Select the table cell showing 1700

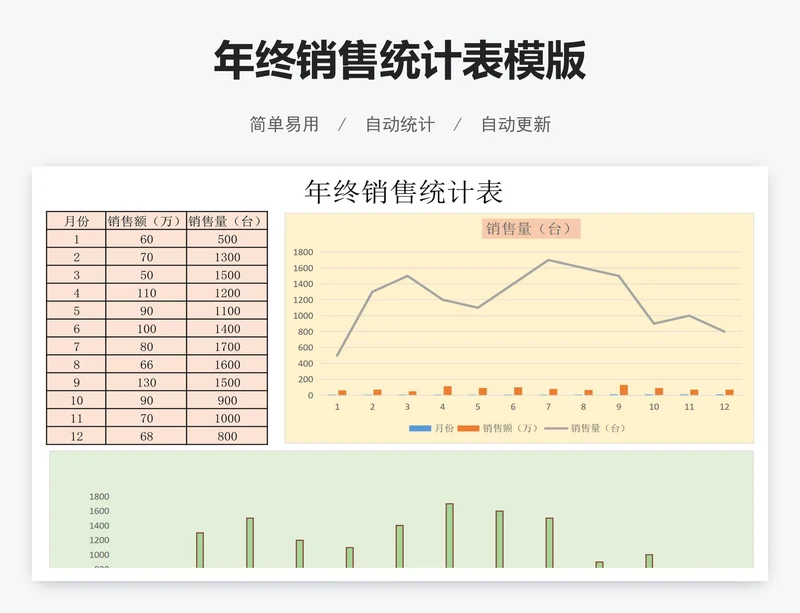pyautogui.click(x=227, y=346)
